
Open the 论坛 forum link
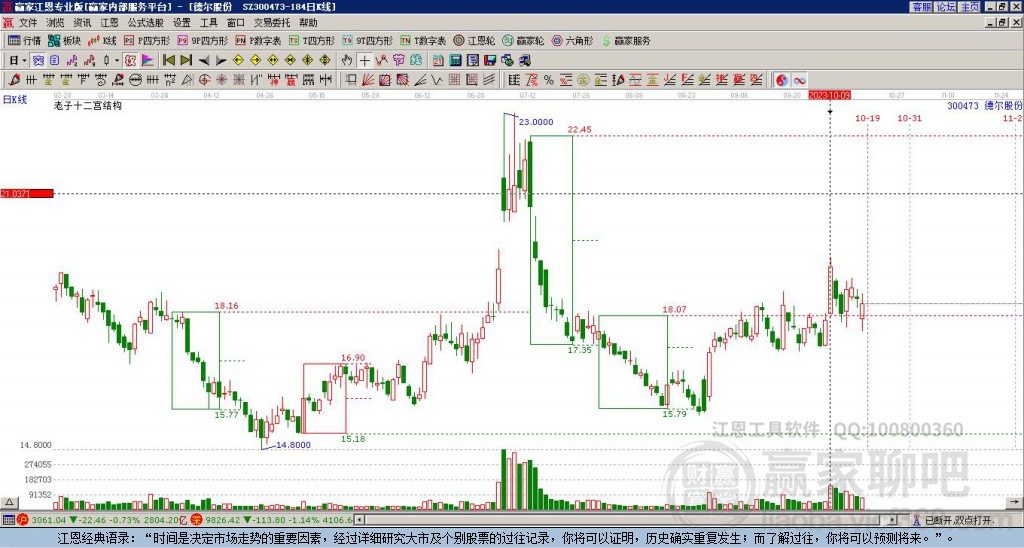click(x=945, y=7)
